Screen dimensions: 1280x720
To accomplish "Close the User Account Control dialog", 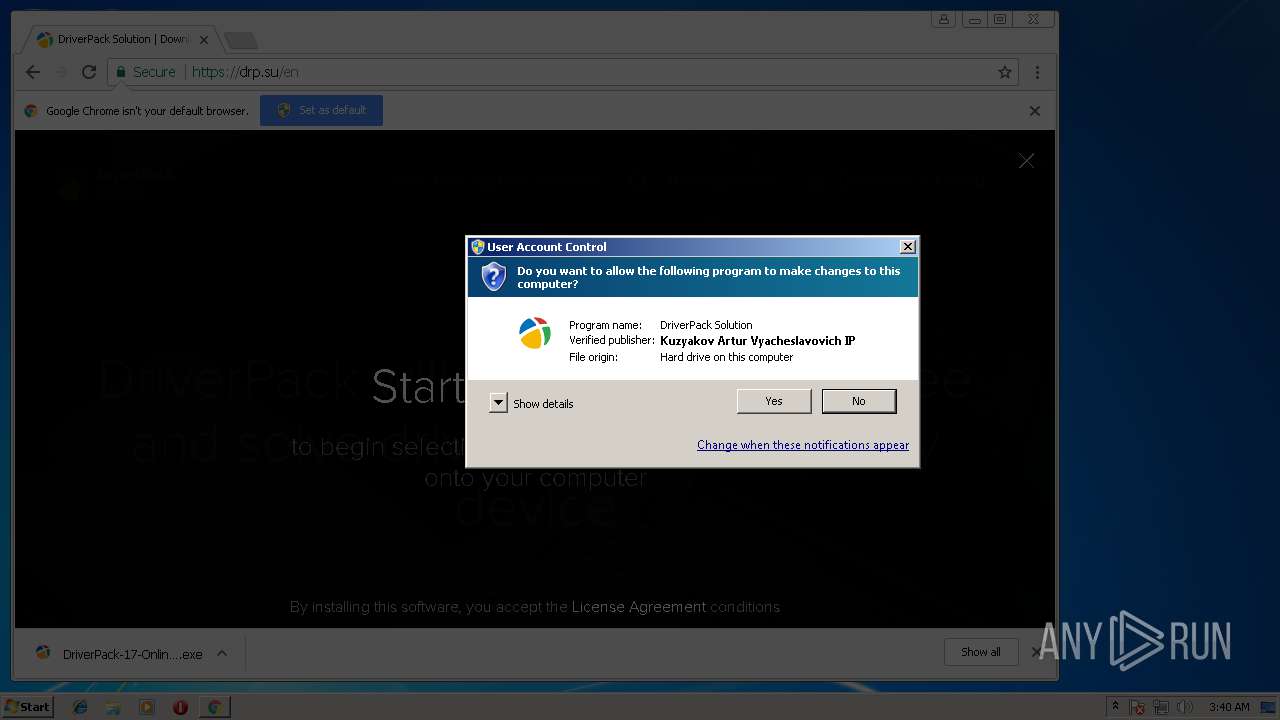I will pyautogui.click(x=907, y=247).
